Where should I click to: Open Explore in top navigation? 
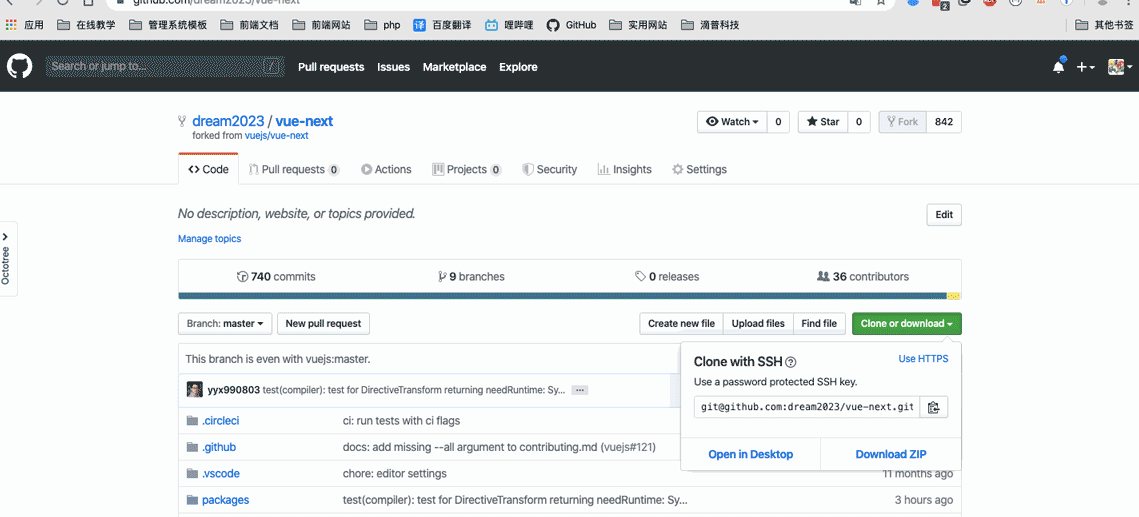tap(519, 67)
